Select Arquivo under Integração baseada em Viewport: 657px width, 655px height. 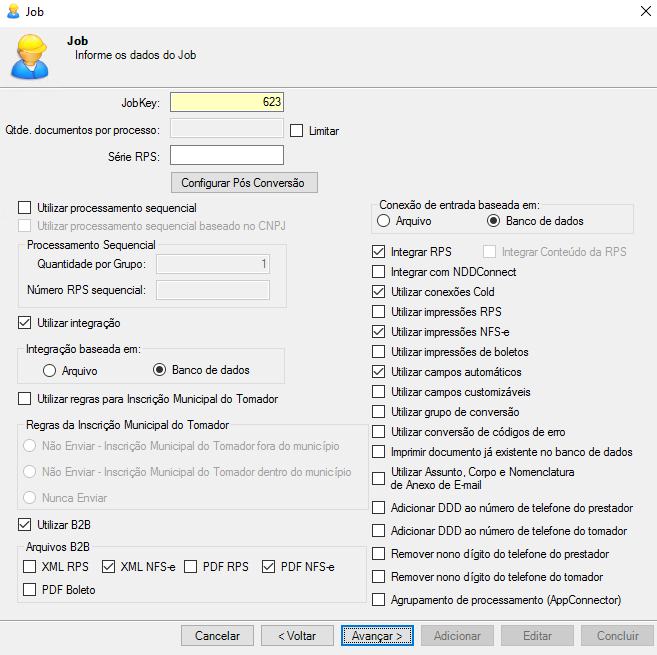pyautogui.click(x=49, y=371)
